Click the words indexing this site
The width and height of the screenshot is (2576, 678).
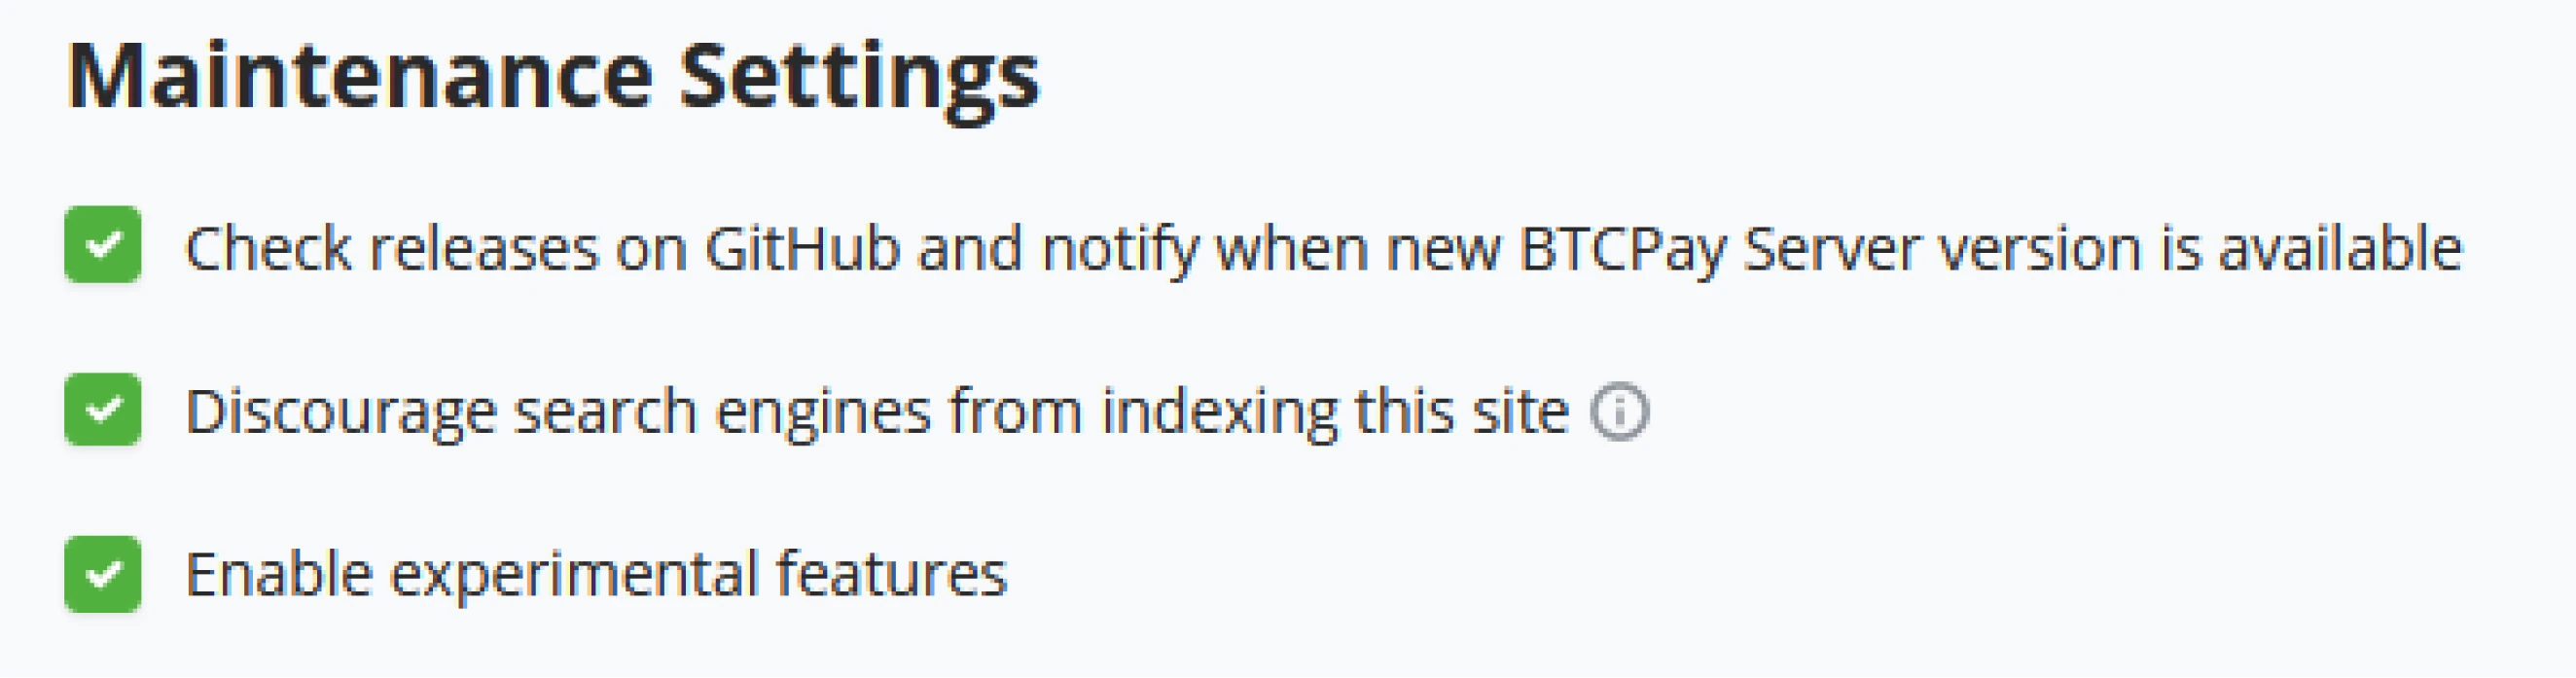[1334, 411]
